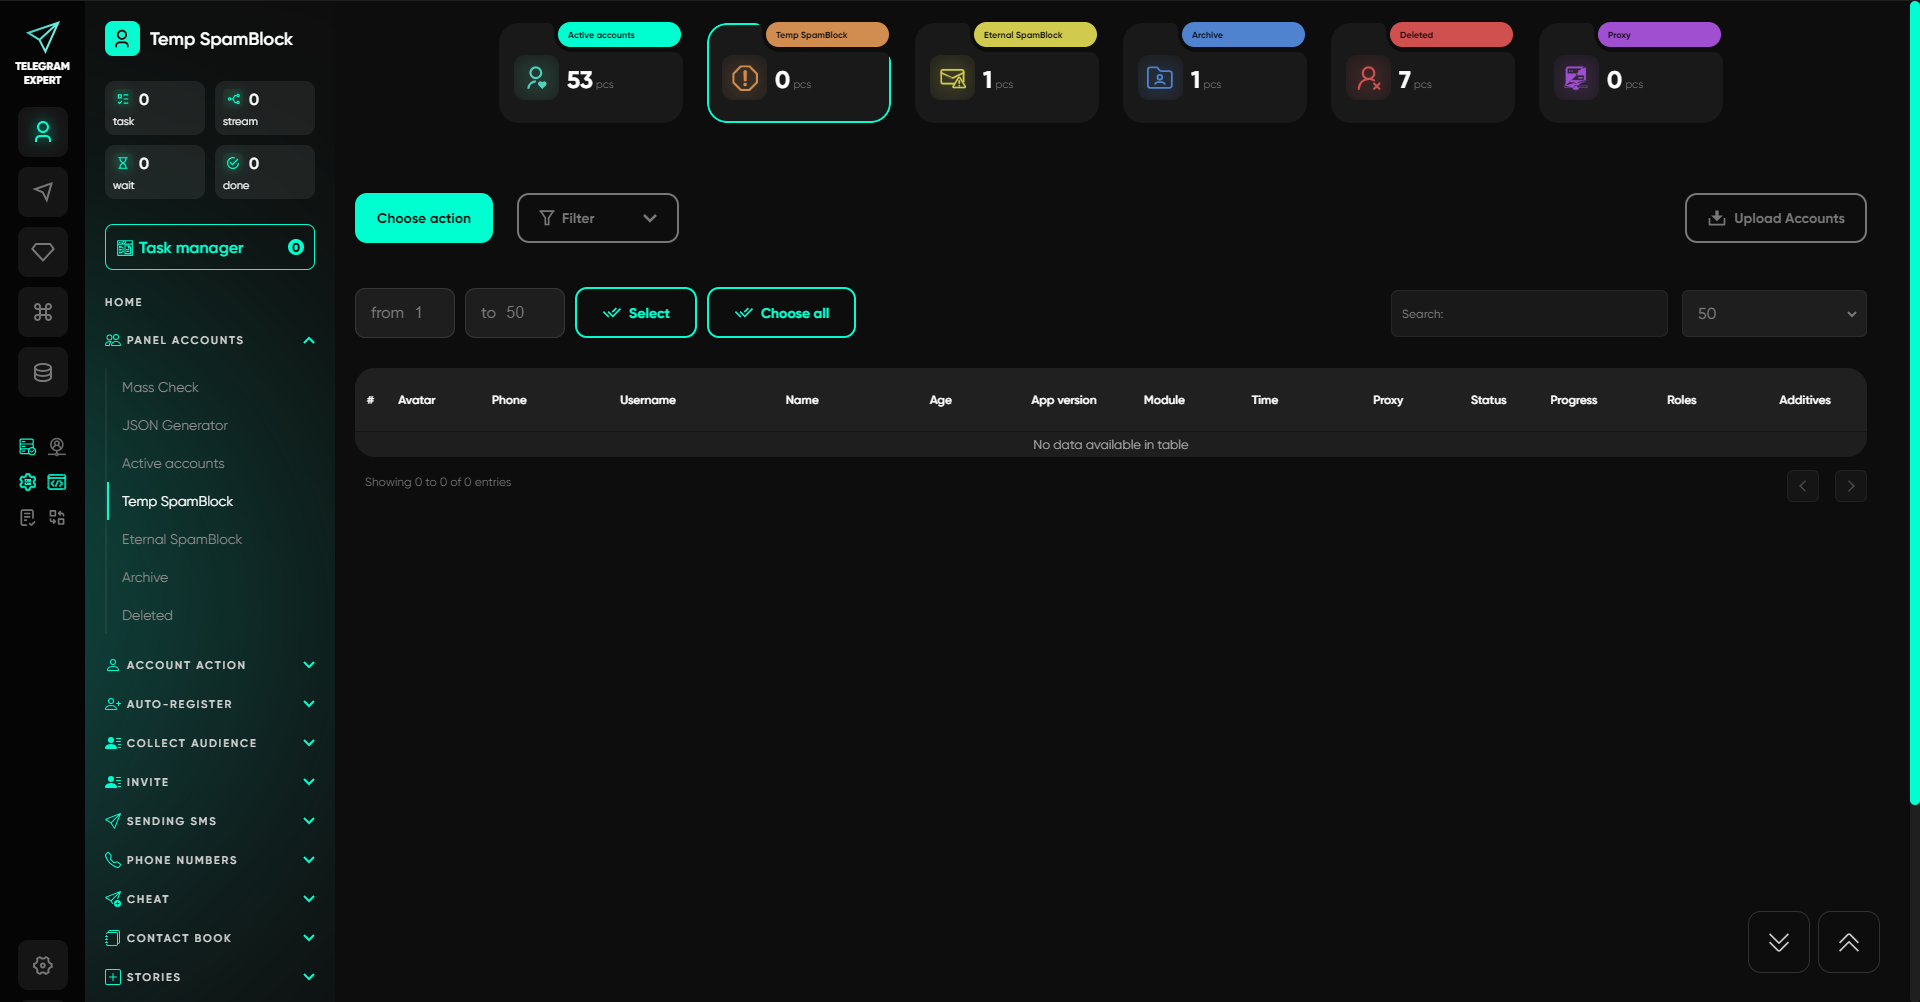Click the database icon in left rail
1920x1002 pixels.
pos(43,372)
